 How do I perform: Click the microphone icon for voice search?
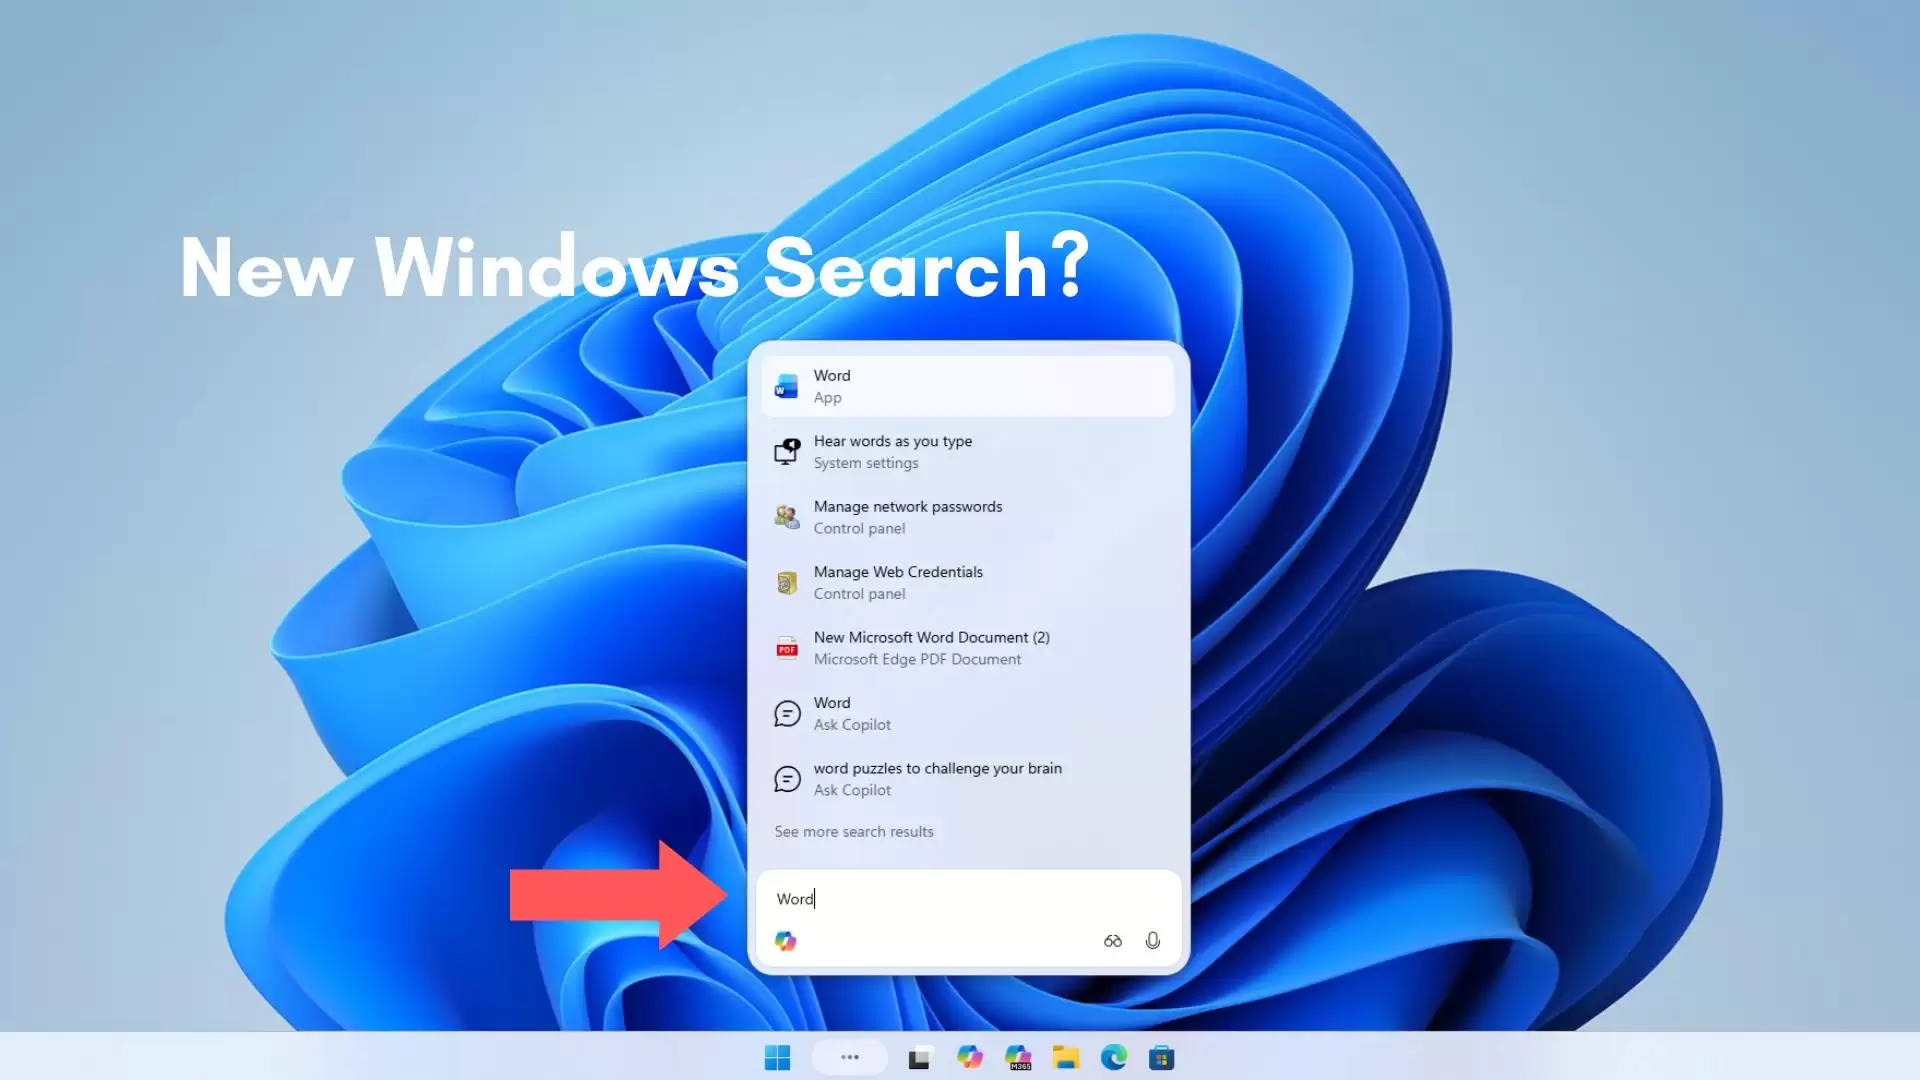pyautogui.click(x=1152, y=940)
